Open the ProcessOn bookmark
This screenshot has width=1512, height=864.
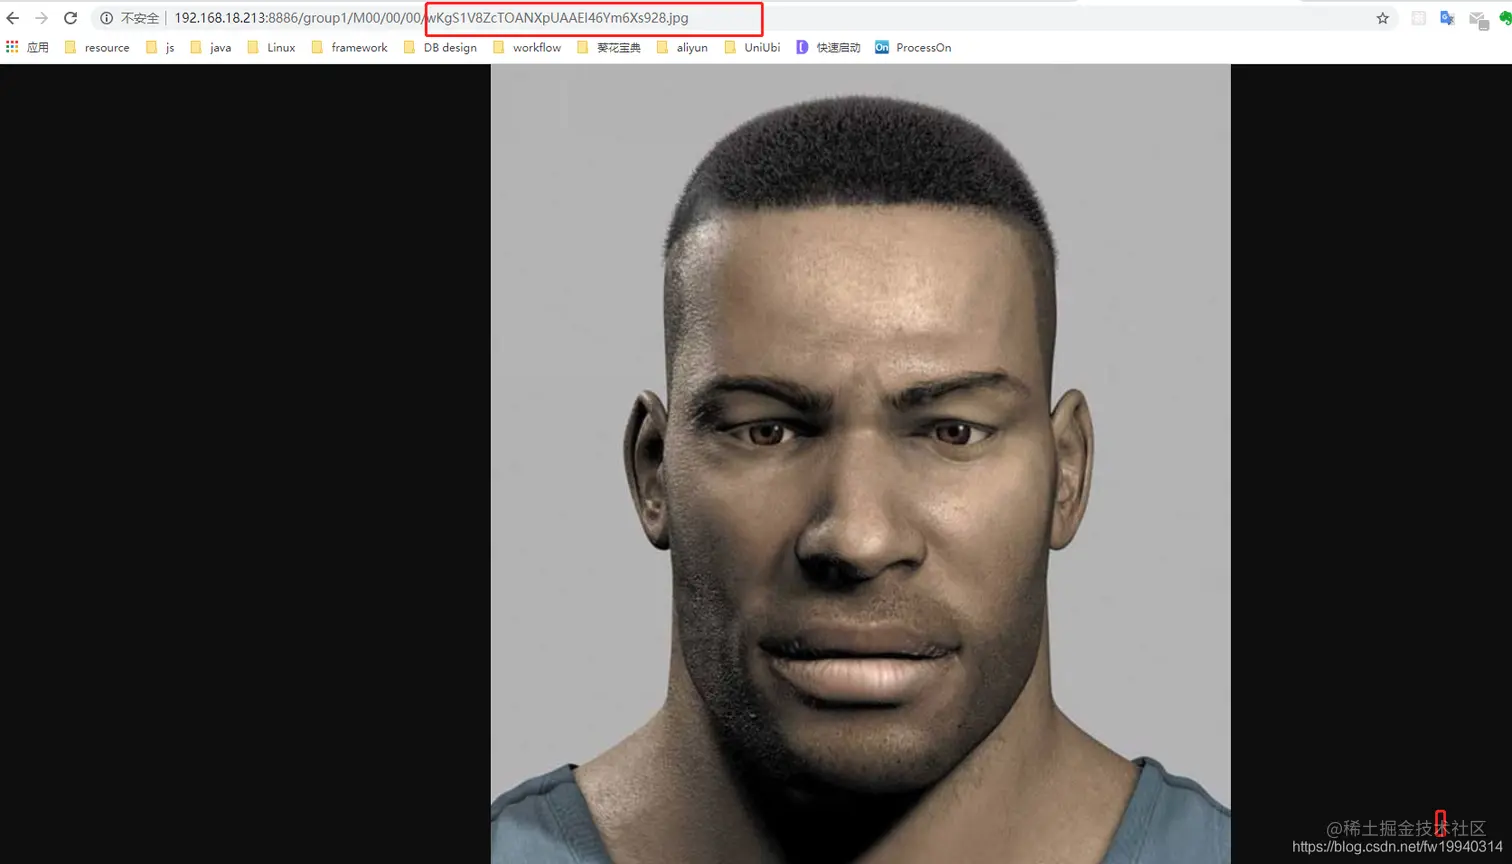(913, 47)
